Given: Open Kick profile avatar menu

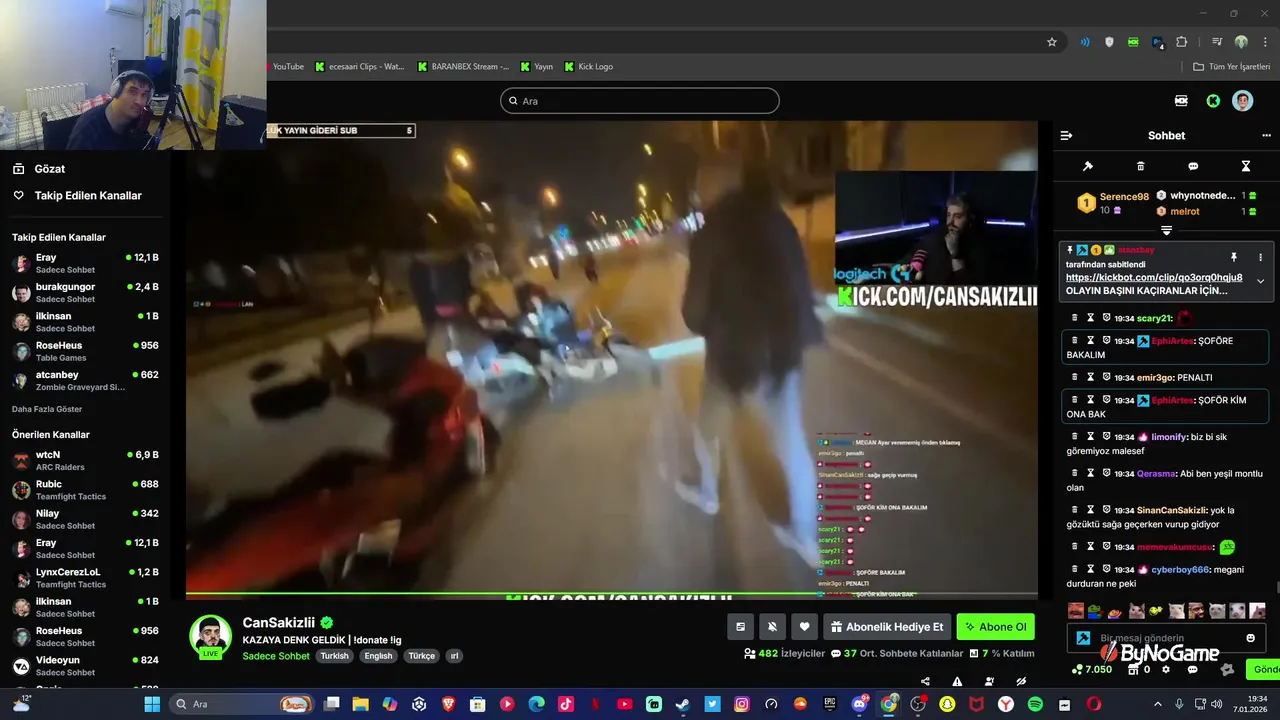Looking at the screenshot, I should click(1242, 101).
